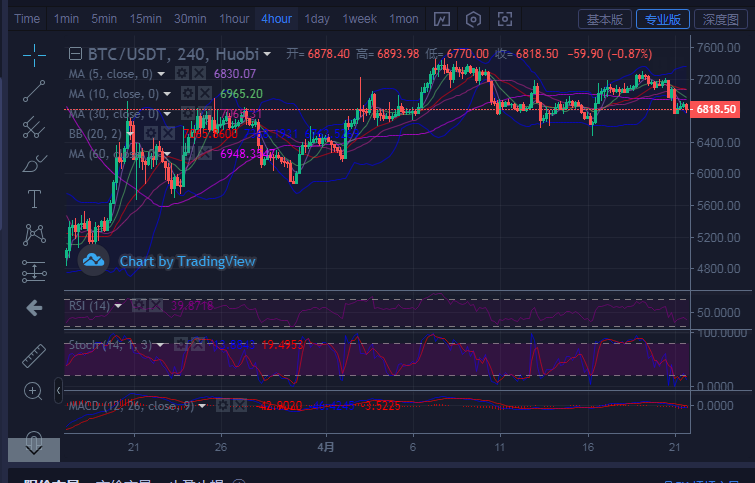This screenshot has height=483, width=755.
Task: Select the 1day timeframe
Action: click(x=317, y=19)
